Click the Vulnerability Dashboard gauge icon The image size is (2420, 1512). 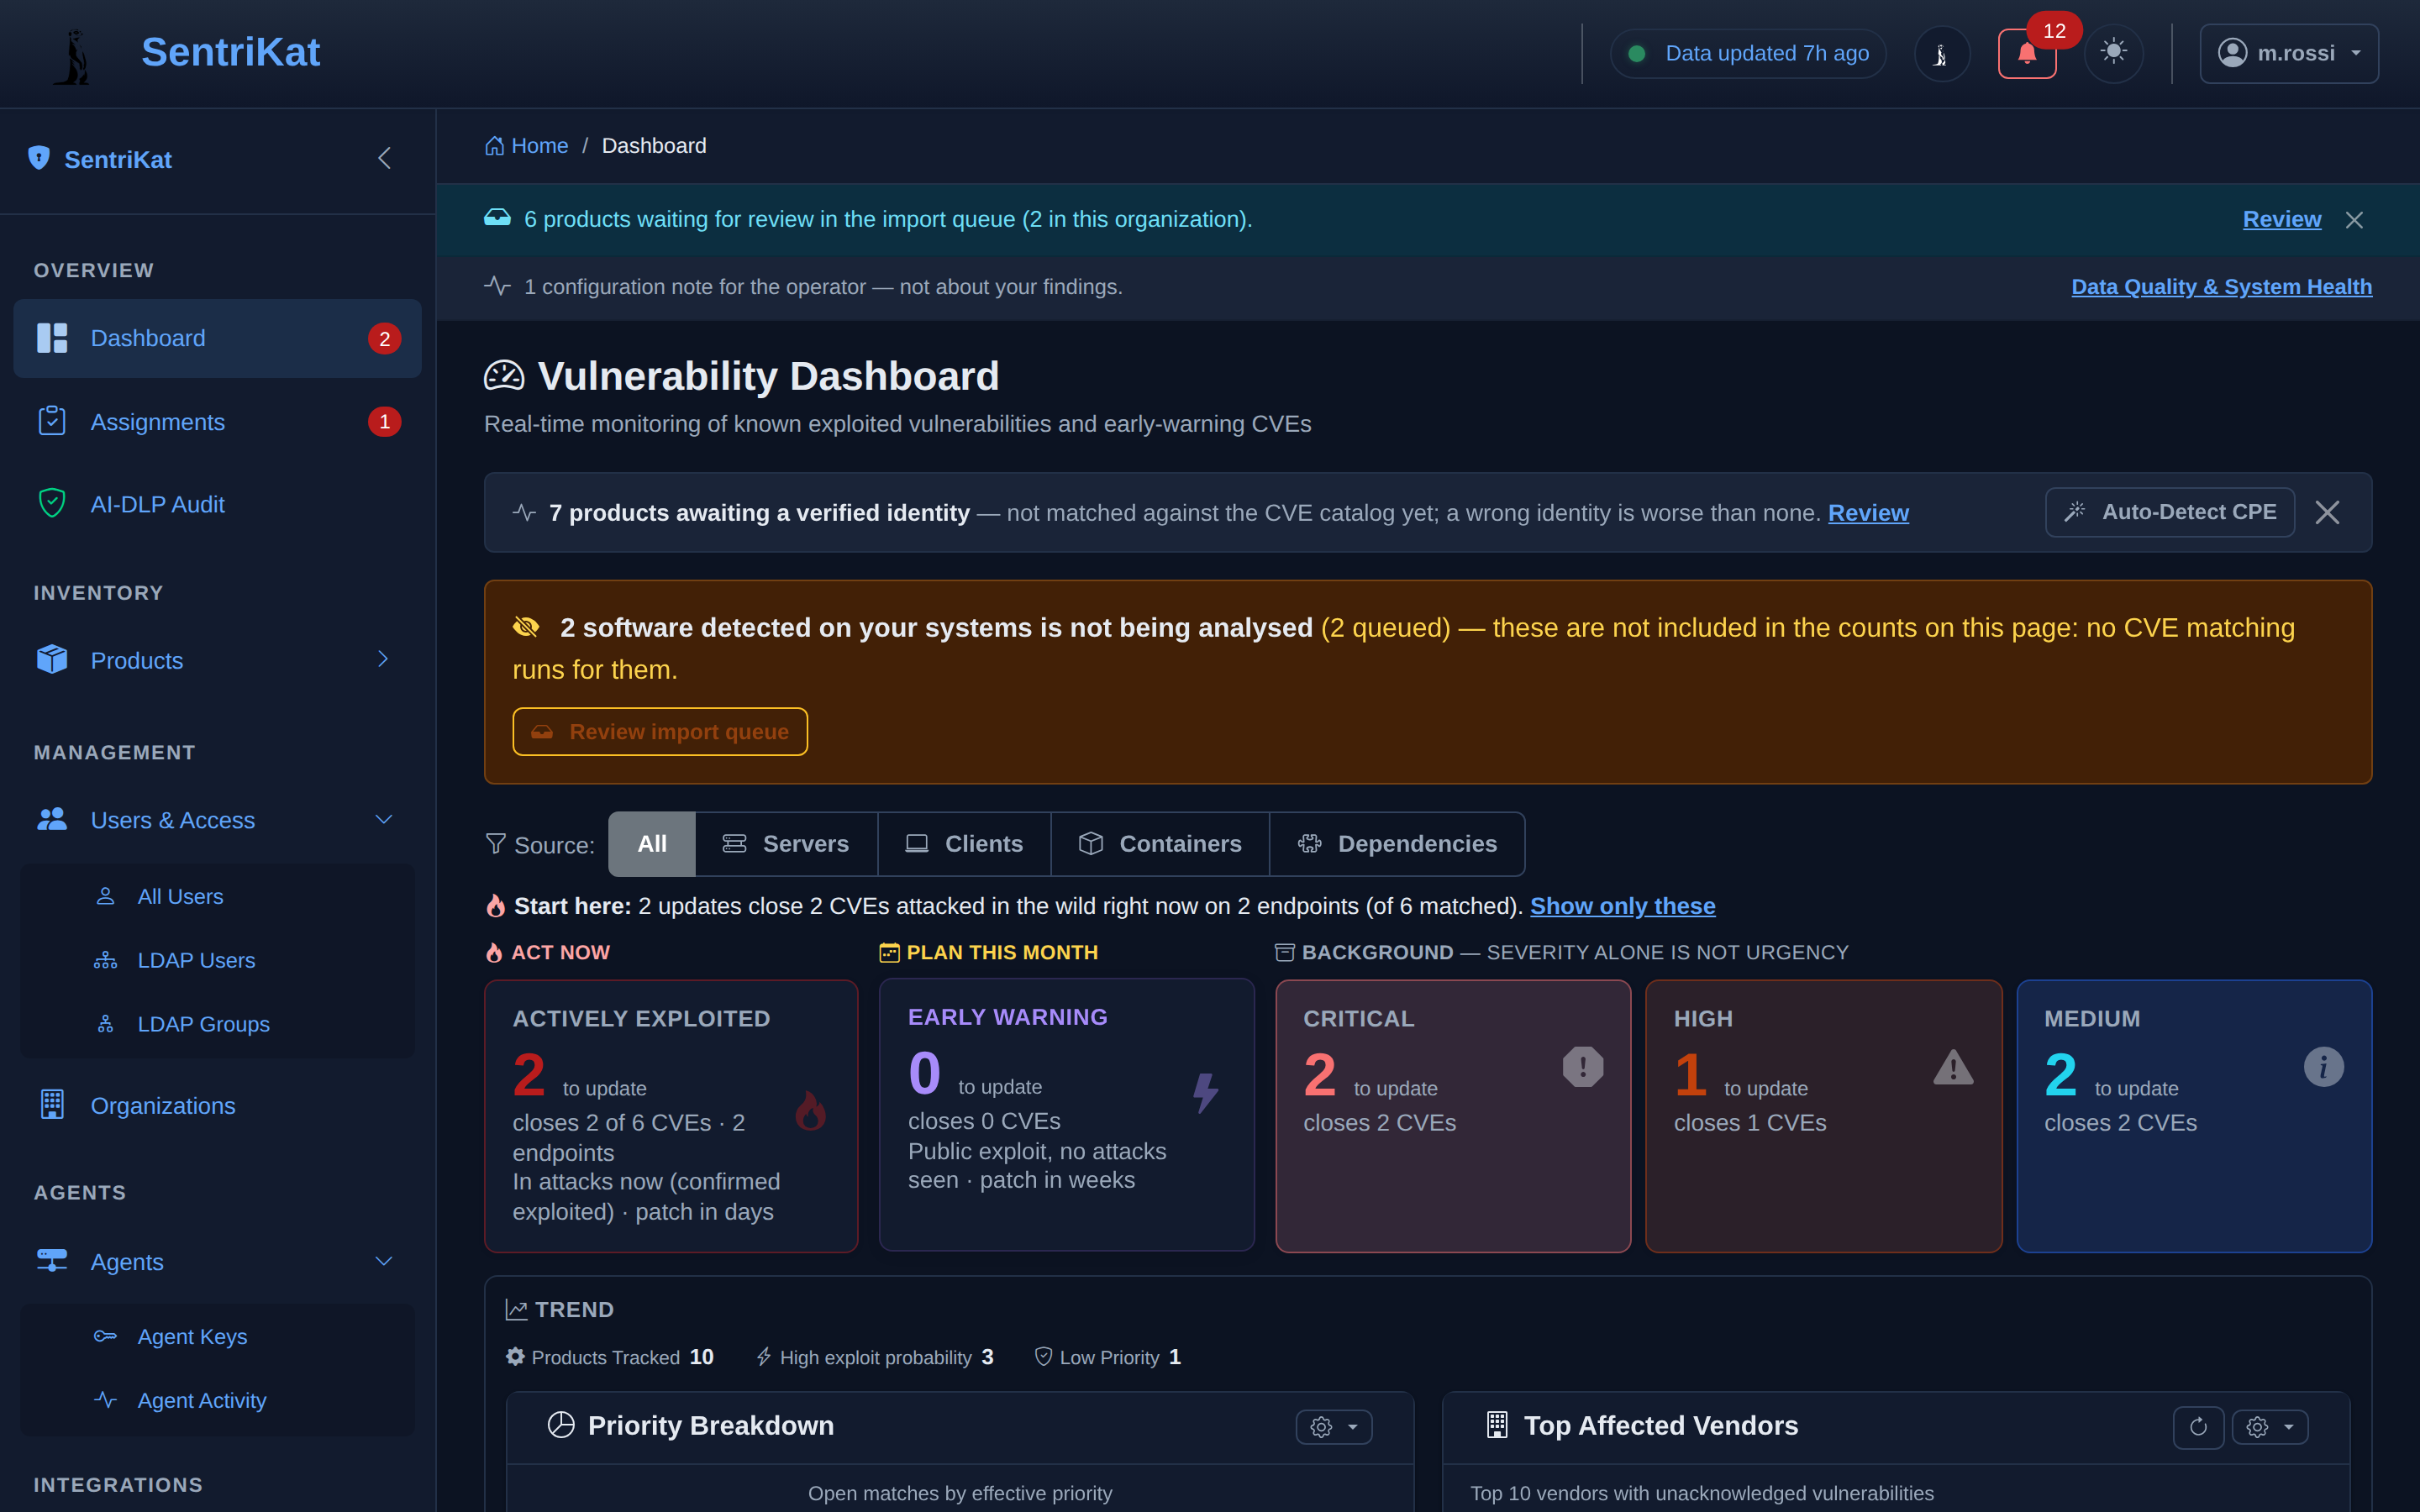point(504,376)
